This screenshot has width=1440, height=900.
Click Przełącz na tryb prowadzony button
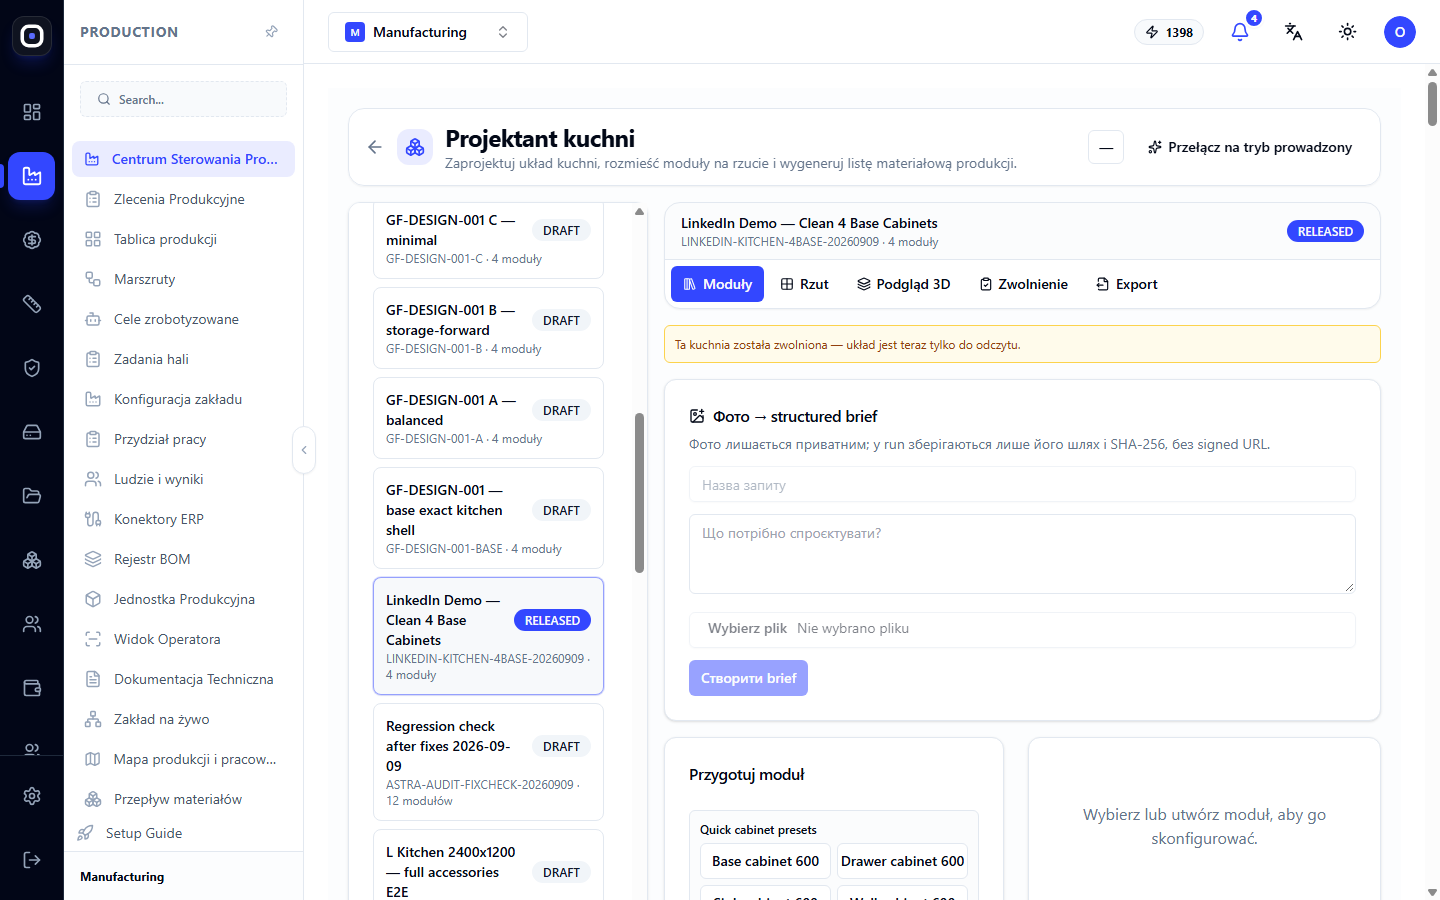1250,147
